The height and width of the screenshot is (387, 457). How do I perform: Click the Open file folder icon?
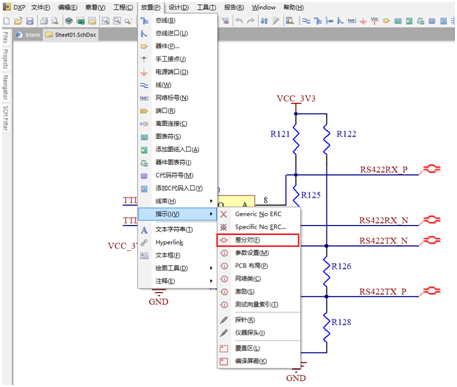click(x=18, y=21)
